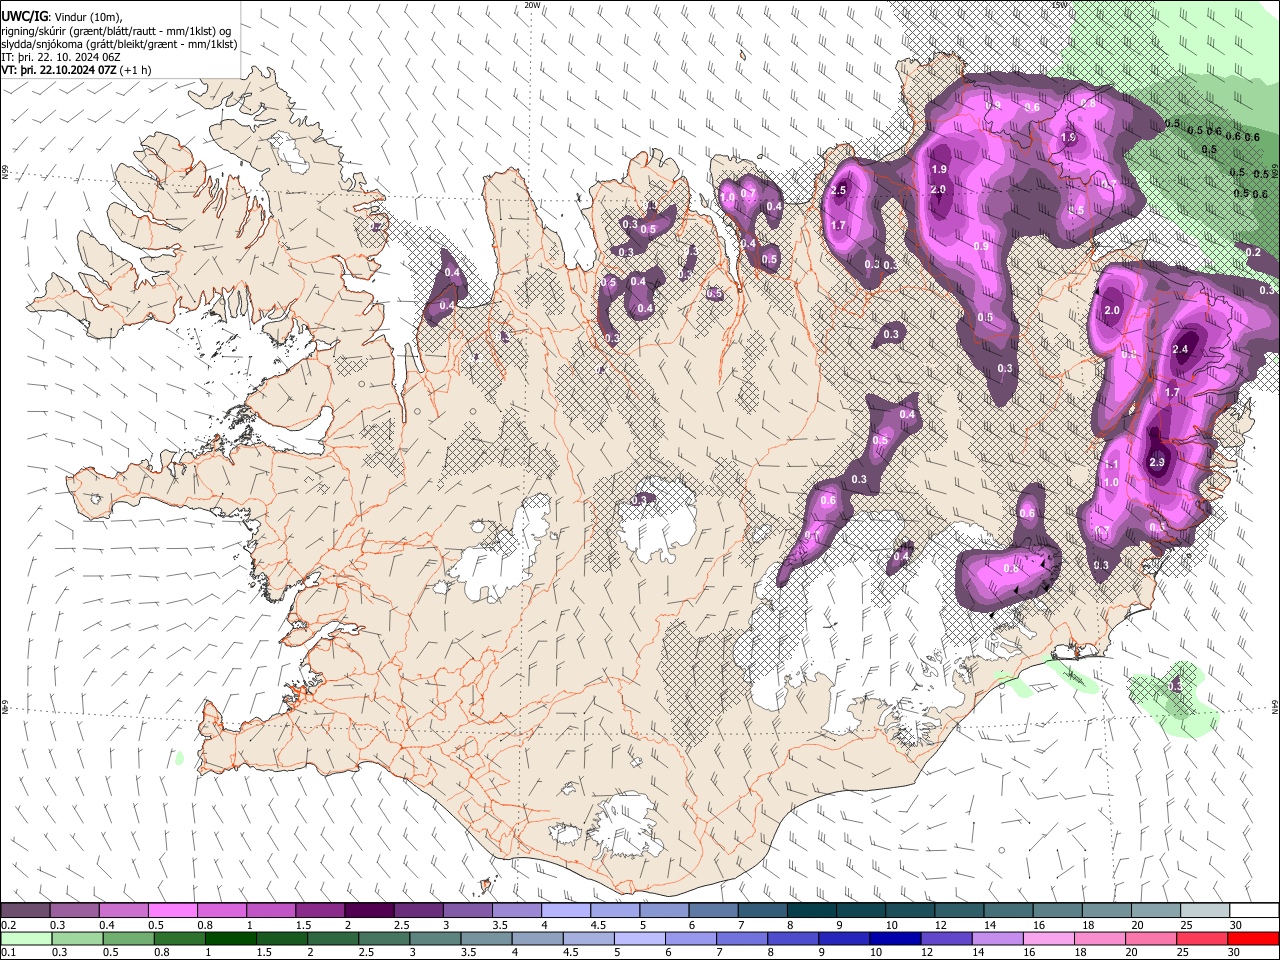The height and width of the screenshot is (960, 1280).
Task: Click the "2.4" snowfall value on the map
Action: [1180, 349]
